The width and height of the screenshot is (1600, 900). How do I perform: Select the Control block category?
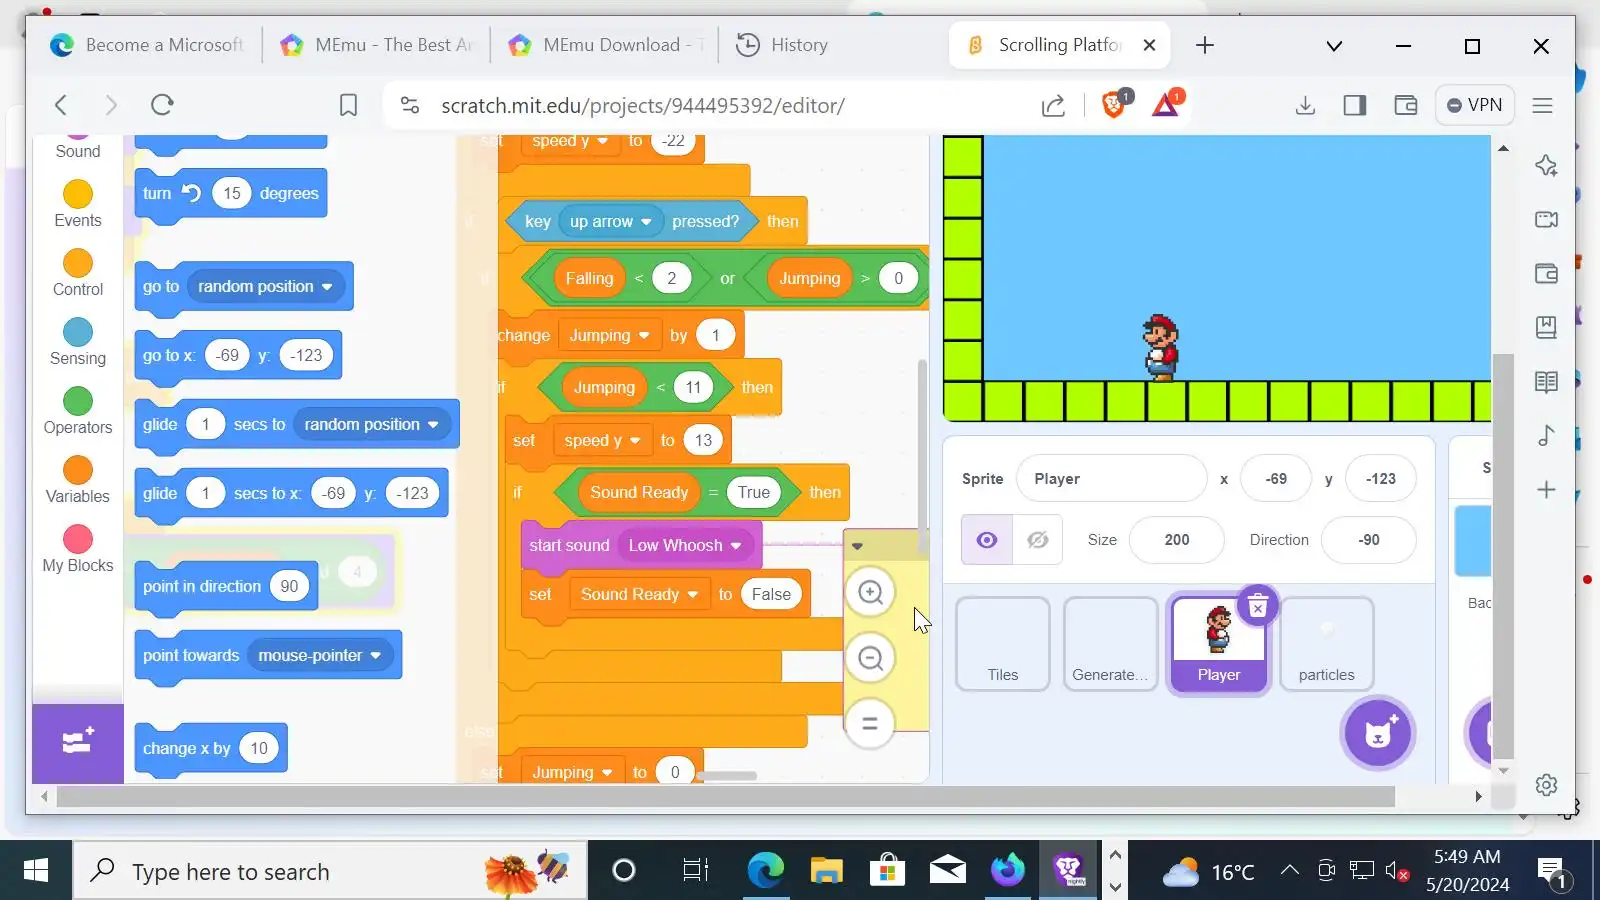point(78,274)
